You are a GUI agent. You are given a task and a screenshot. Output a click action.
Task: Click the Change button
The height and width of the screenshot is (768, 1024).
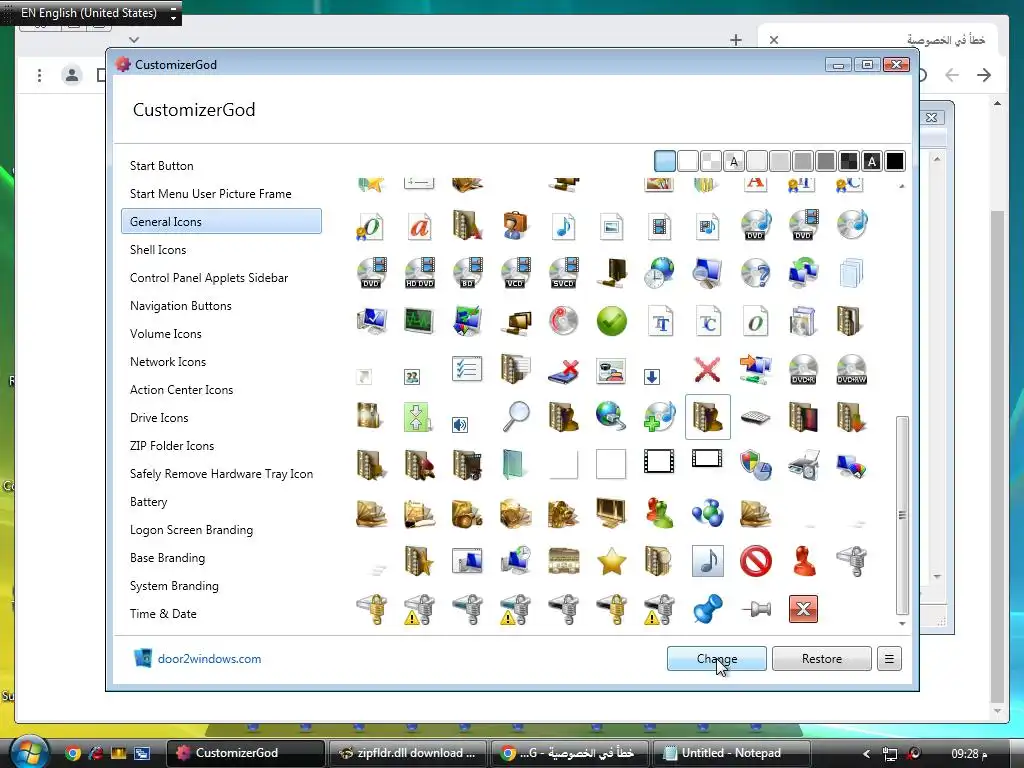716,658
